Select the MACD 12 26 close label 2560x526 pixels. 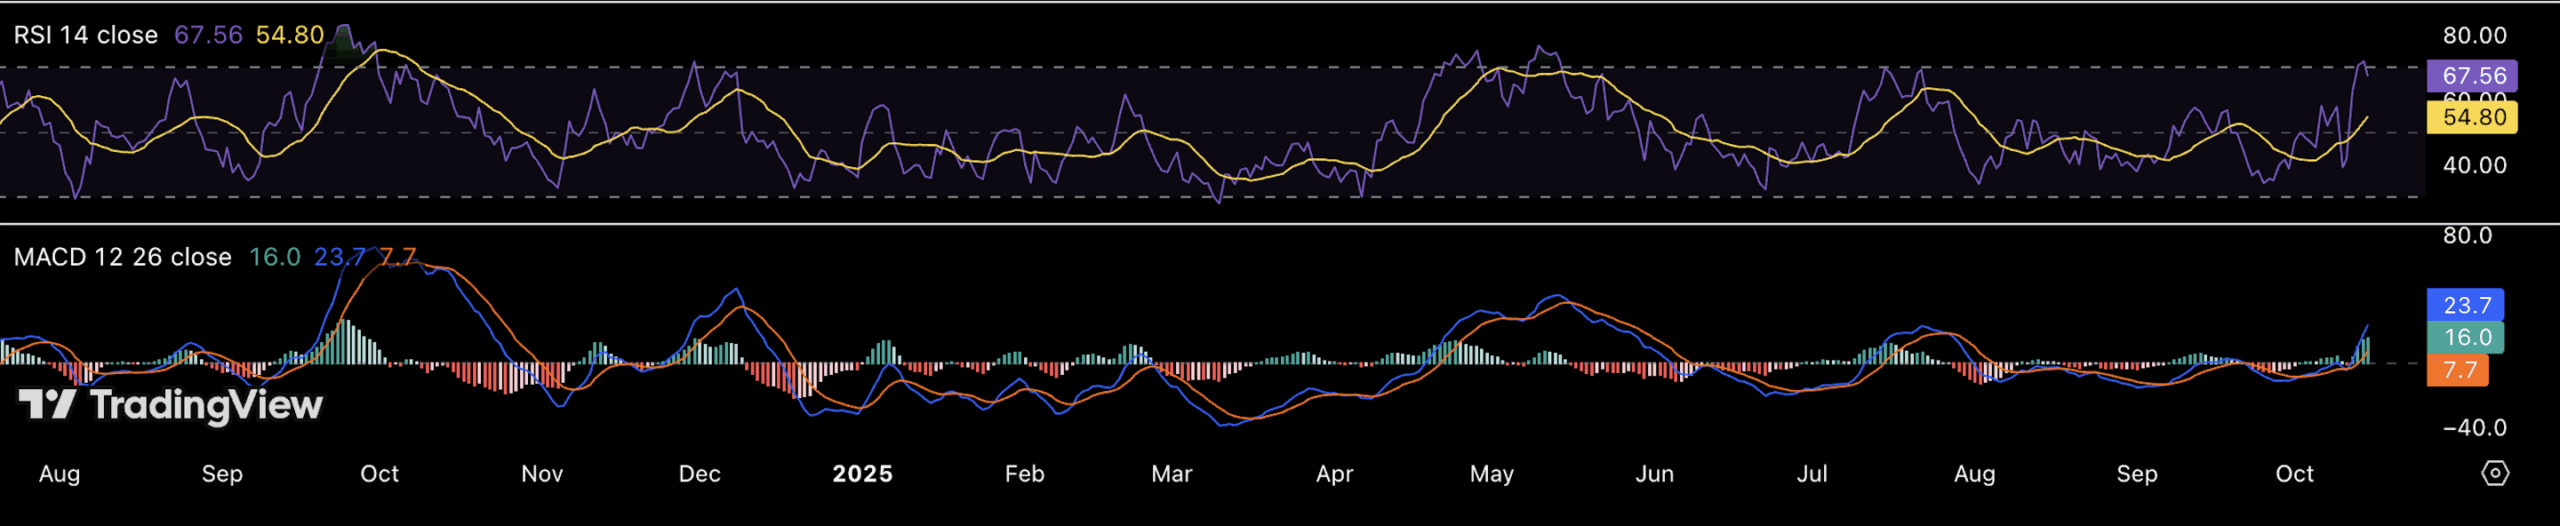tap(123, 257)
